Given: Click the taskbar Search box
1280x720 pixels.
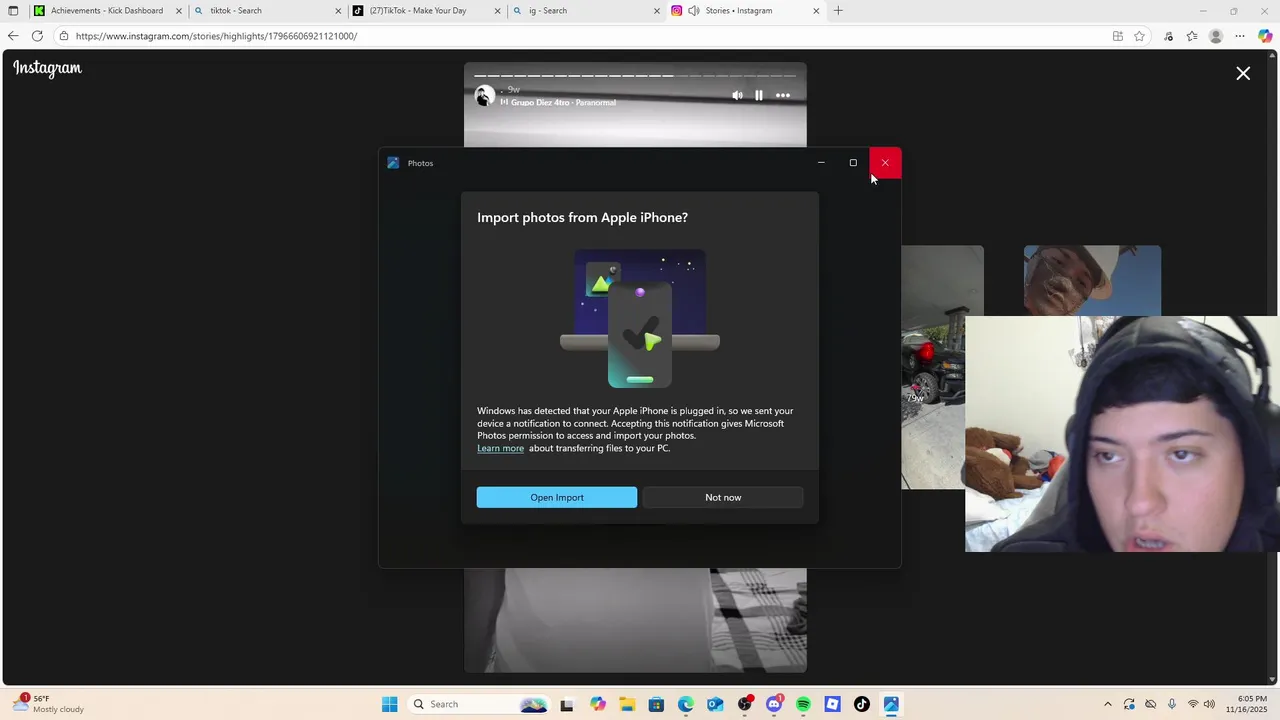Looking at the screenshot, I should pos(480,704).
